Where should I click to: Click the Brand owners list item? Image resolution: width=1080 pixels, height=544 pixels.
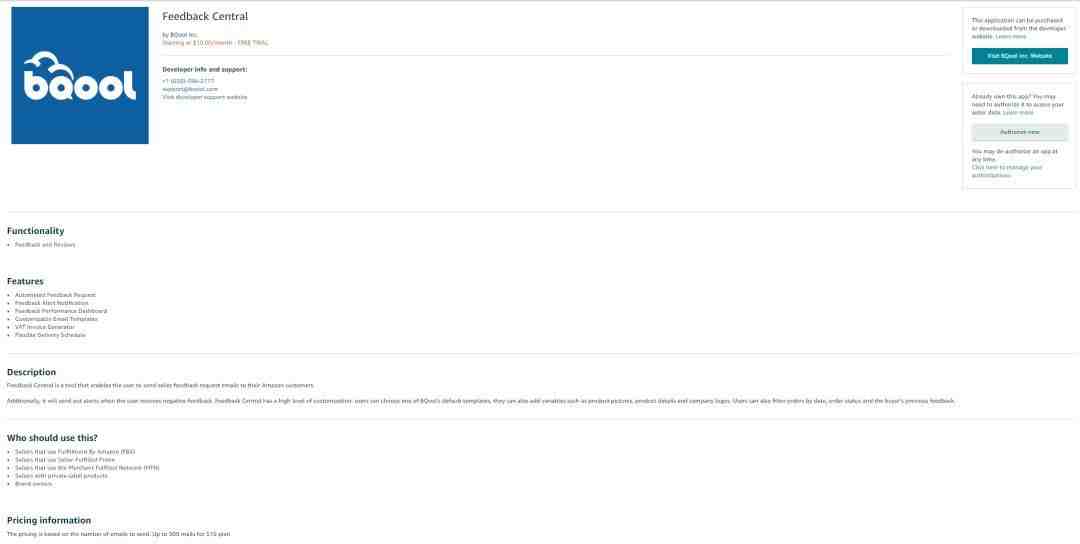click(x=34, y=483)
